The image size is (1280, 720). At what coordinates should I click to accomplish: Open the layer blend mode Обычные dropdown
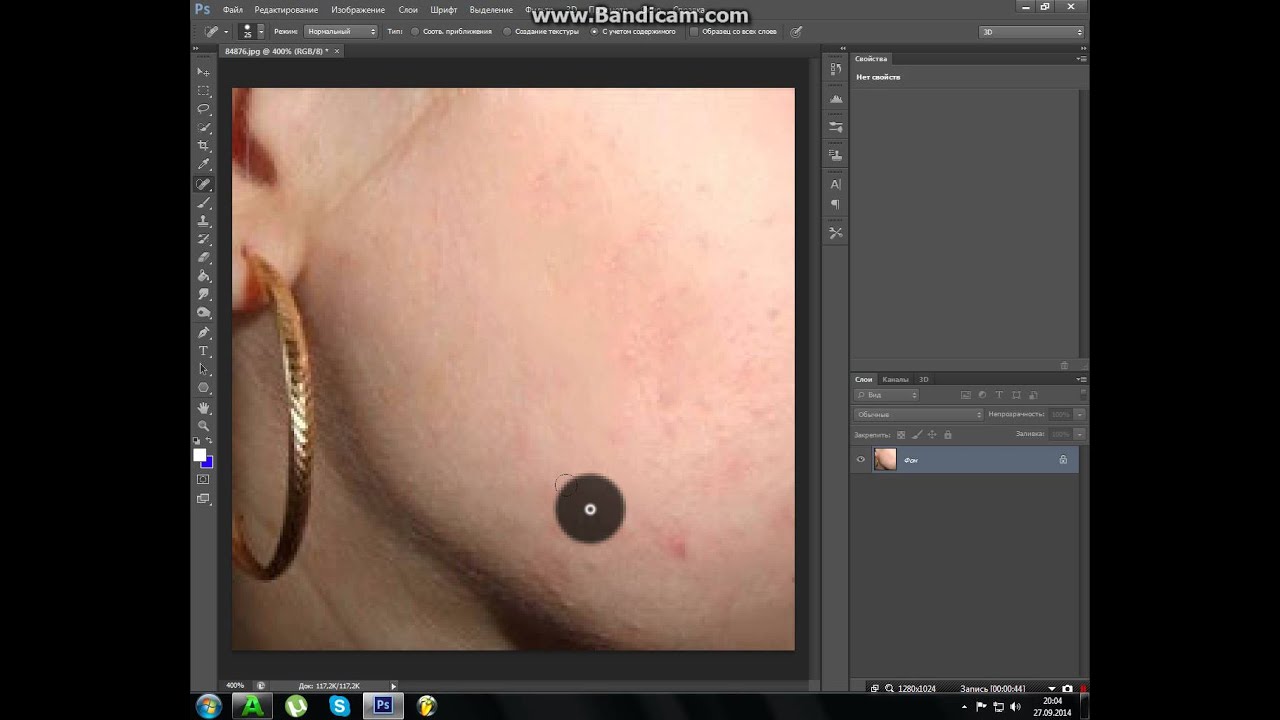(x=919, y=414)
